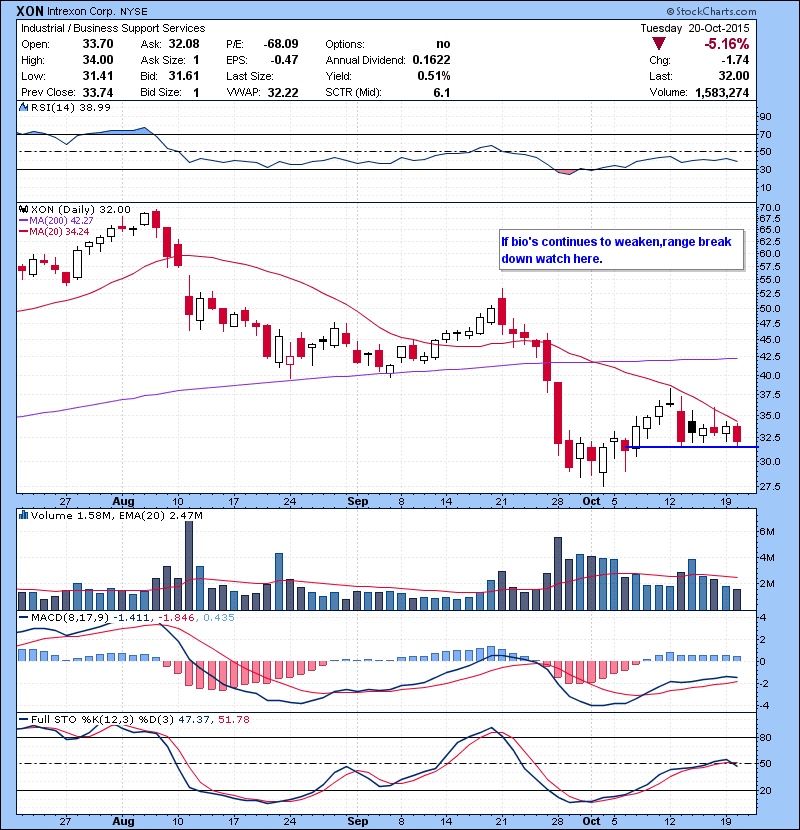Click the MA(20) 34.24 legend text

(59, 232)
